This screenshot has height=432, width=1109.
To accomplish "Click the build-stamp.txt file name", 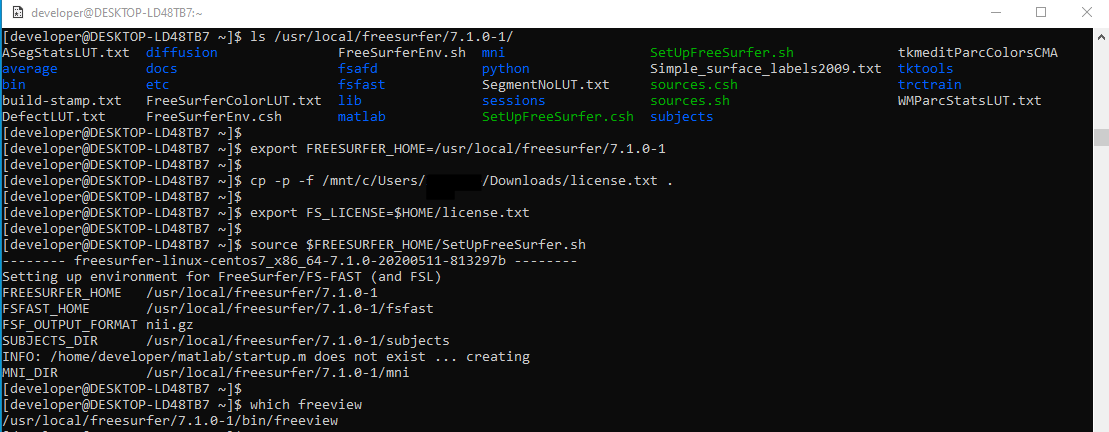I will click(x=61, y=101).
